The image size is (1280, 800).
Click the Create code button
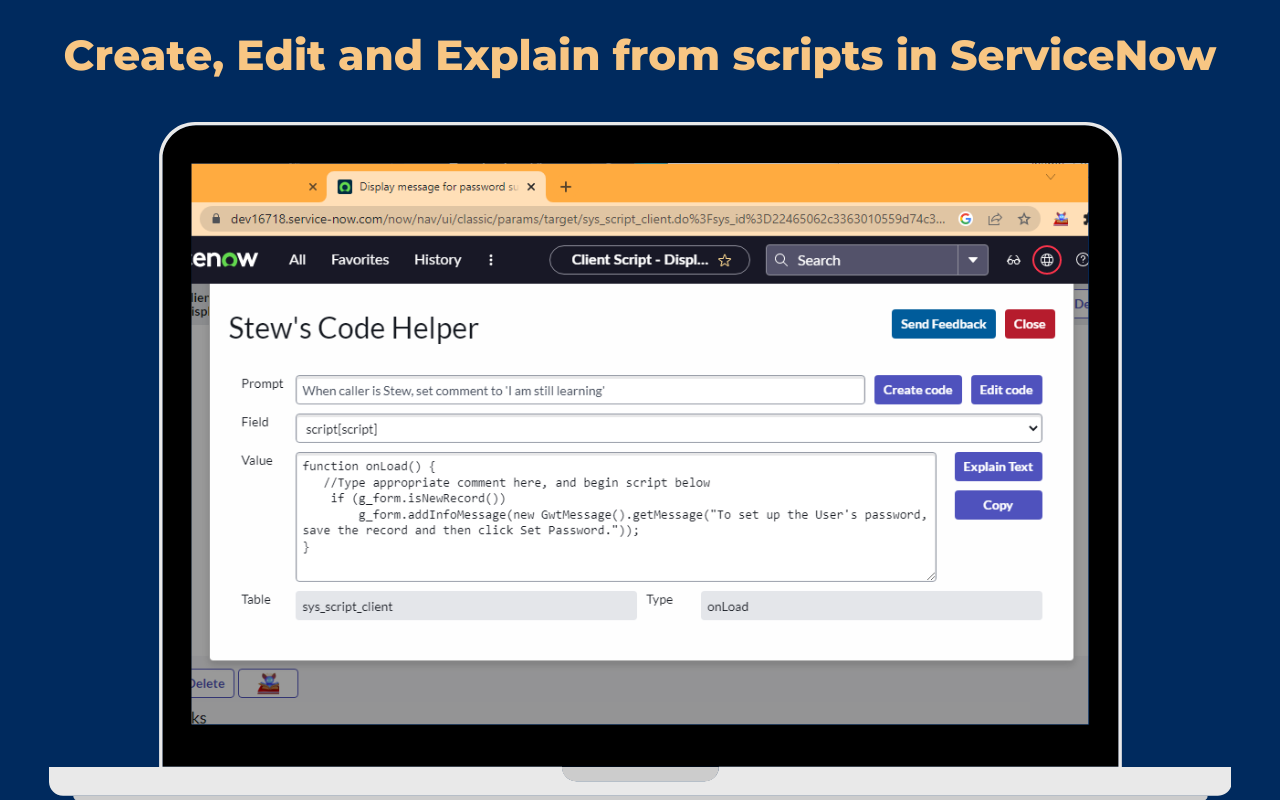click(917, 390)
